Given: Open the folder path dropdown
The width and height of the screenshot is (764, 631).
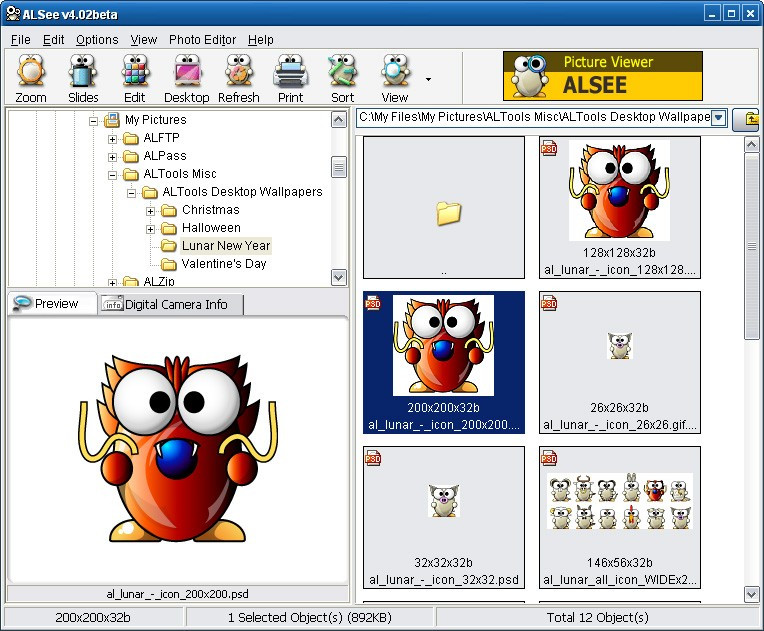Looking at the screenshot, I should [719, 117].
